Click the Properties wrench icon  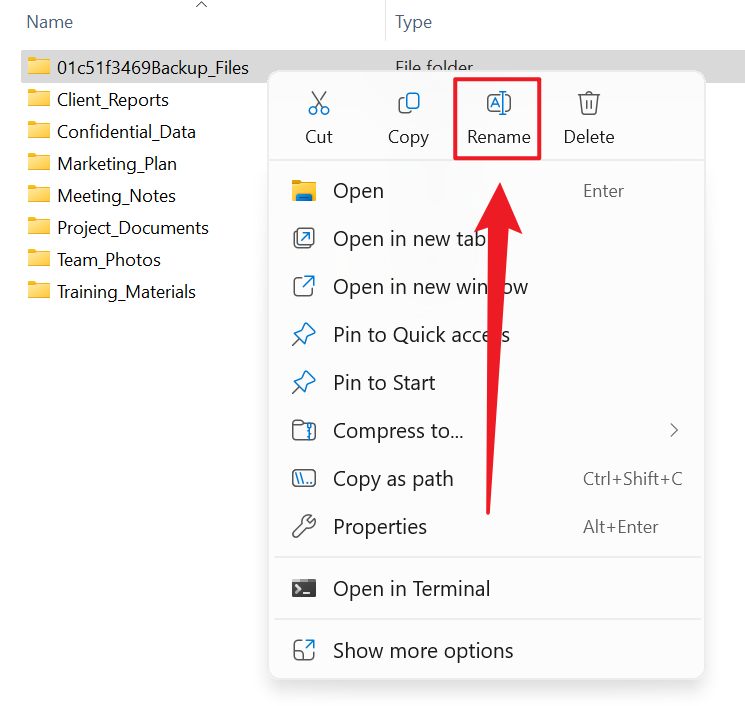[304, 526]
